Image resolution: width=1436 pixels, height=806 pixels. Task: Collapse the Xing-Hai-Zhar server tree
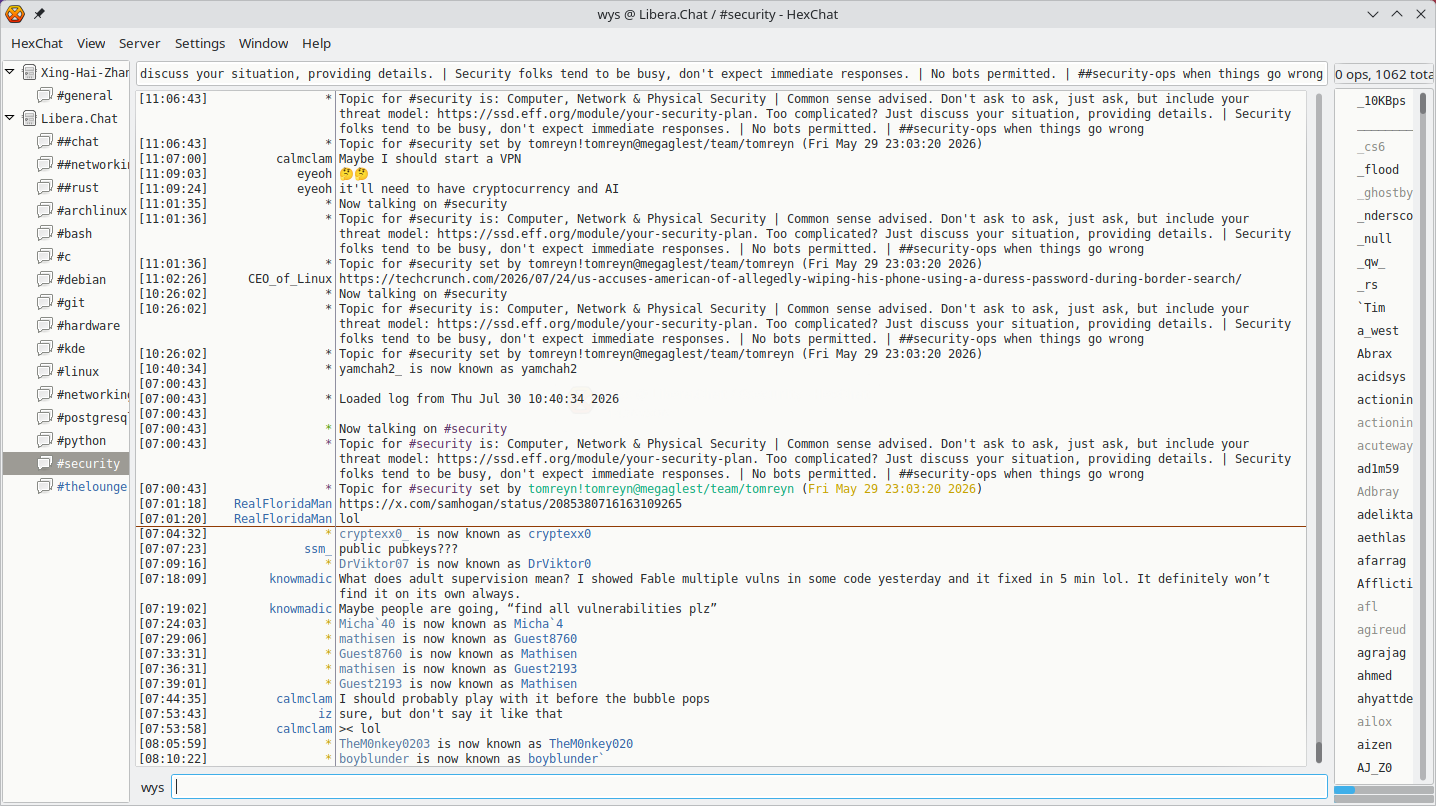click(10, 73)
